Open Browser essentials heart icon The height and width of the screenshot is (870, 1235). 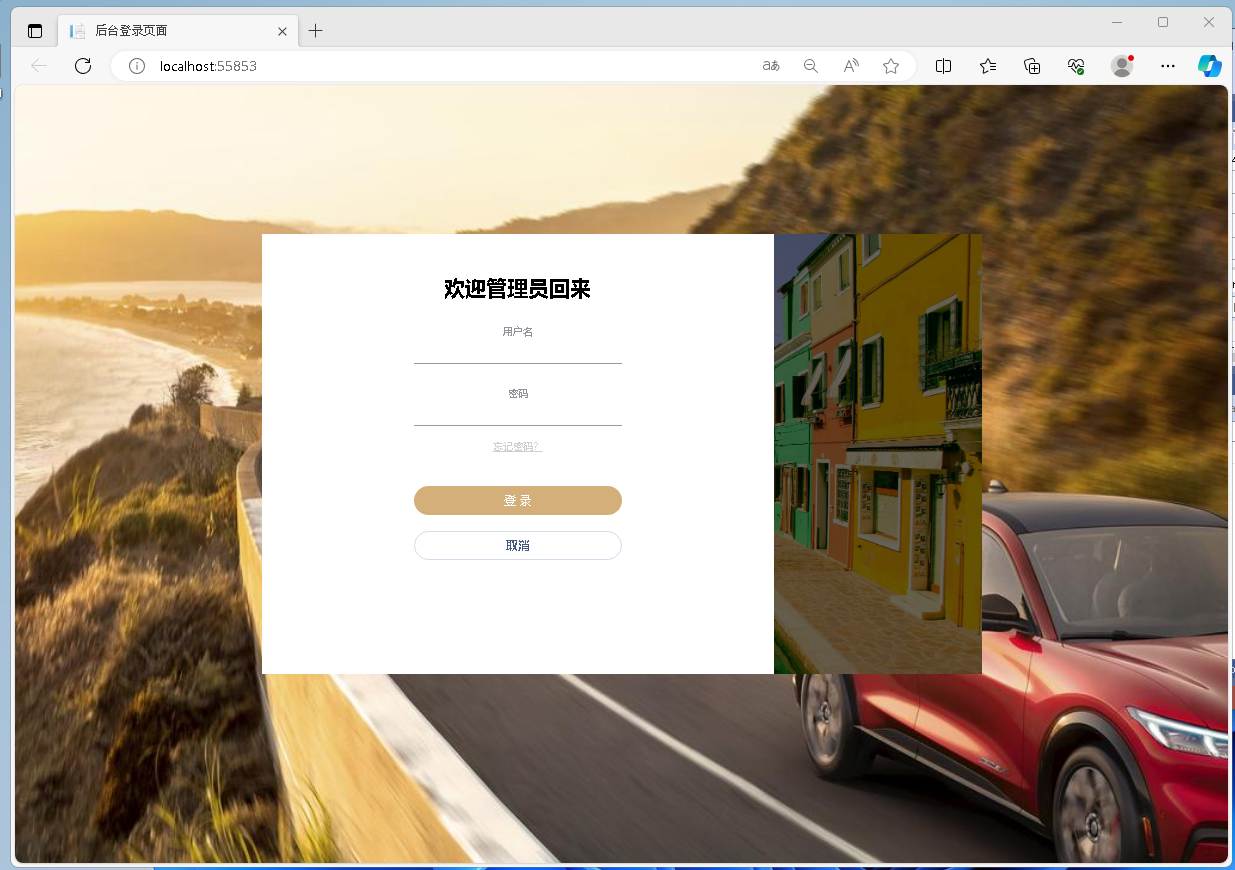[x=1076, y=66]
